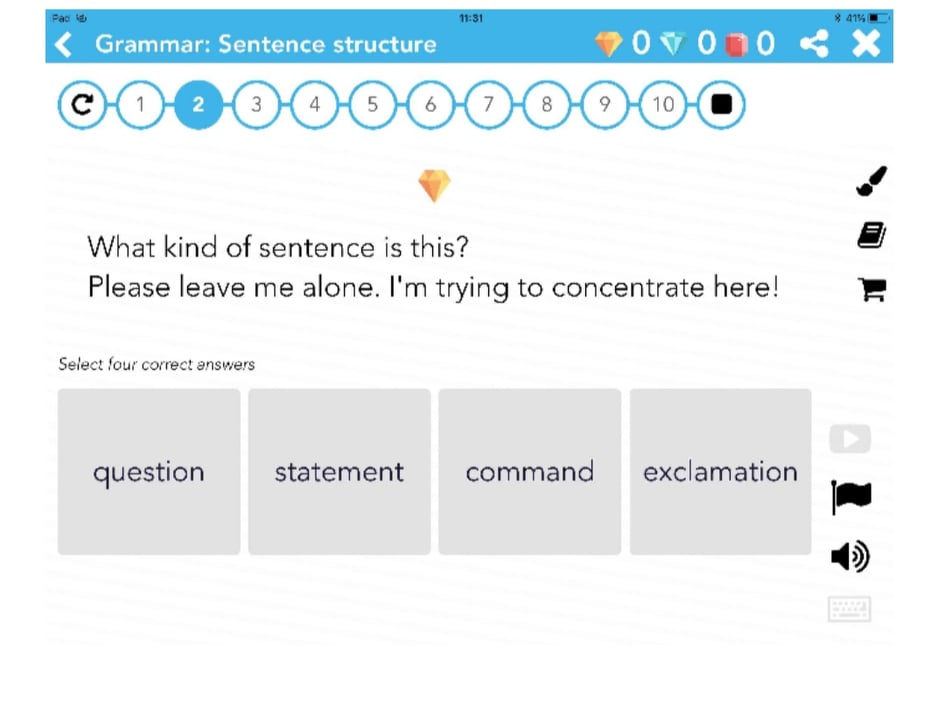Go to question 10 step
Screen dimensions: 945x703
tap(663, 104)
